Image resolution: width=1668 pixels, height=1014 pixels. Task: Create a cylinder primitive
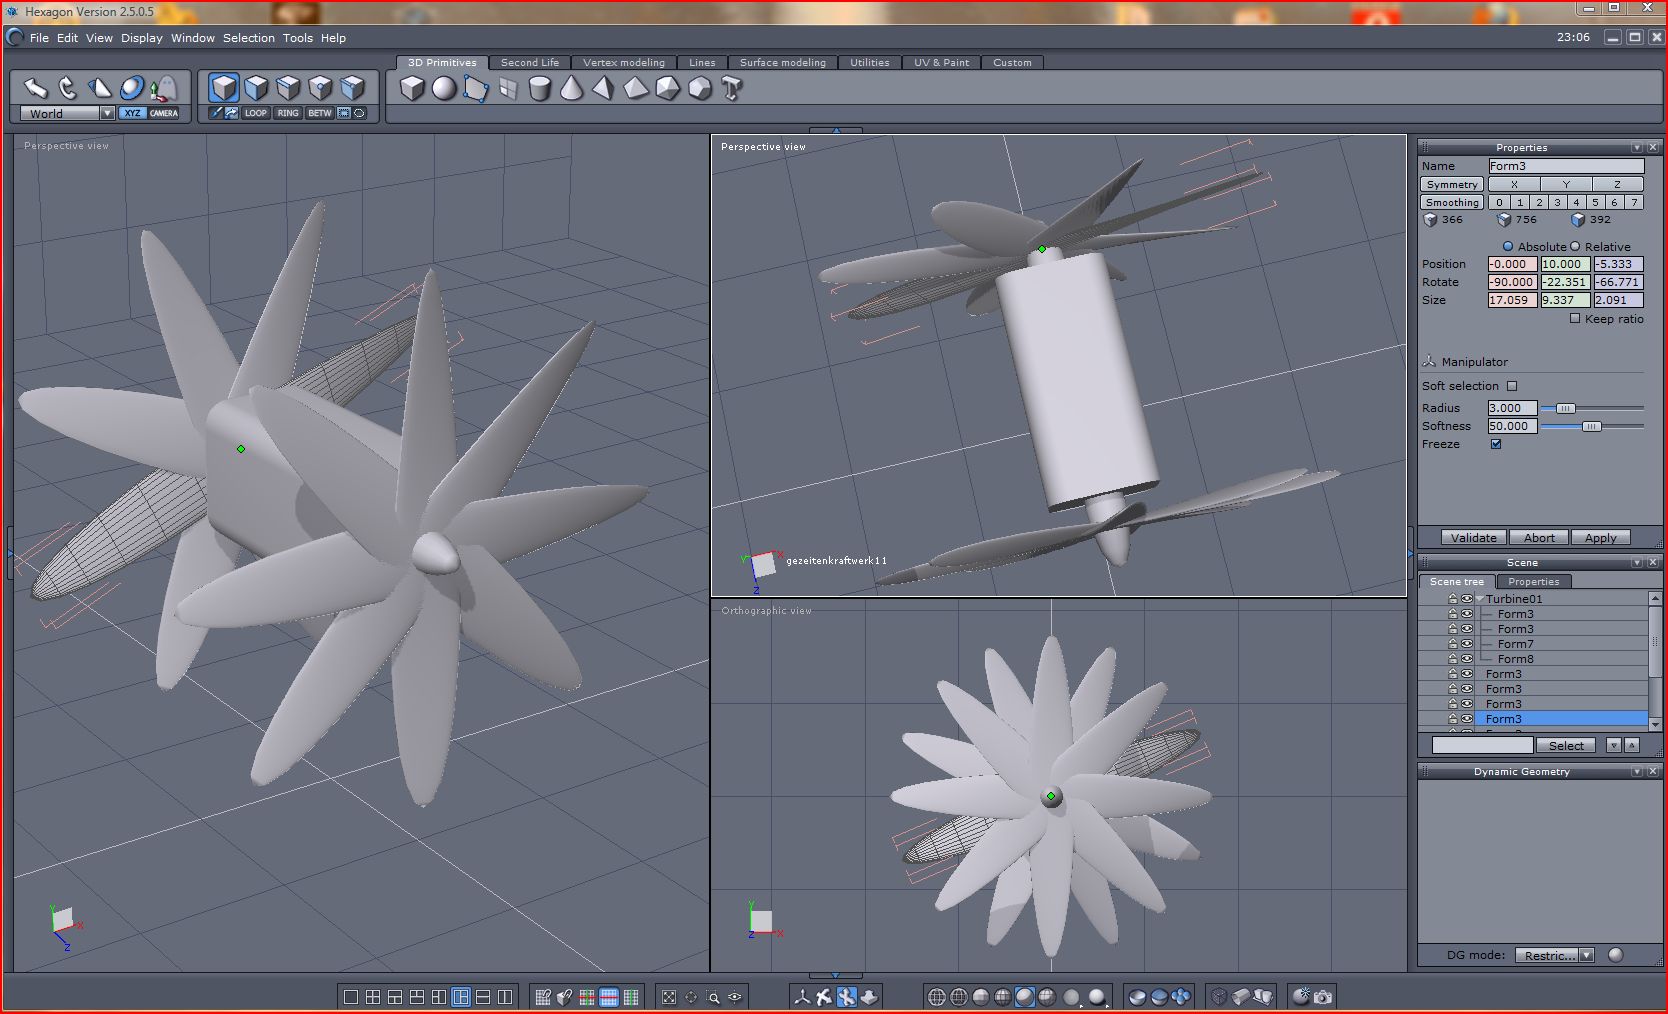pyautogui.click(x=540, y=89)
